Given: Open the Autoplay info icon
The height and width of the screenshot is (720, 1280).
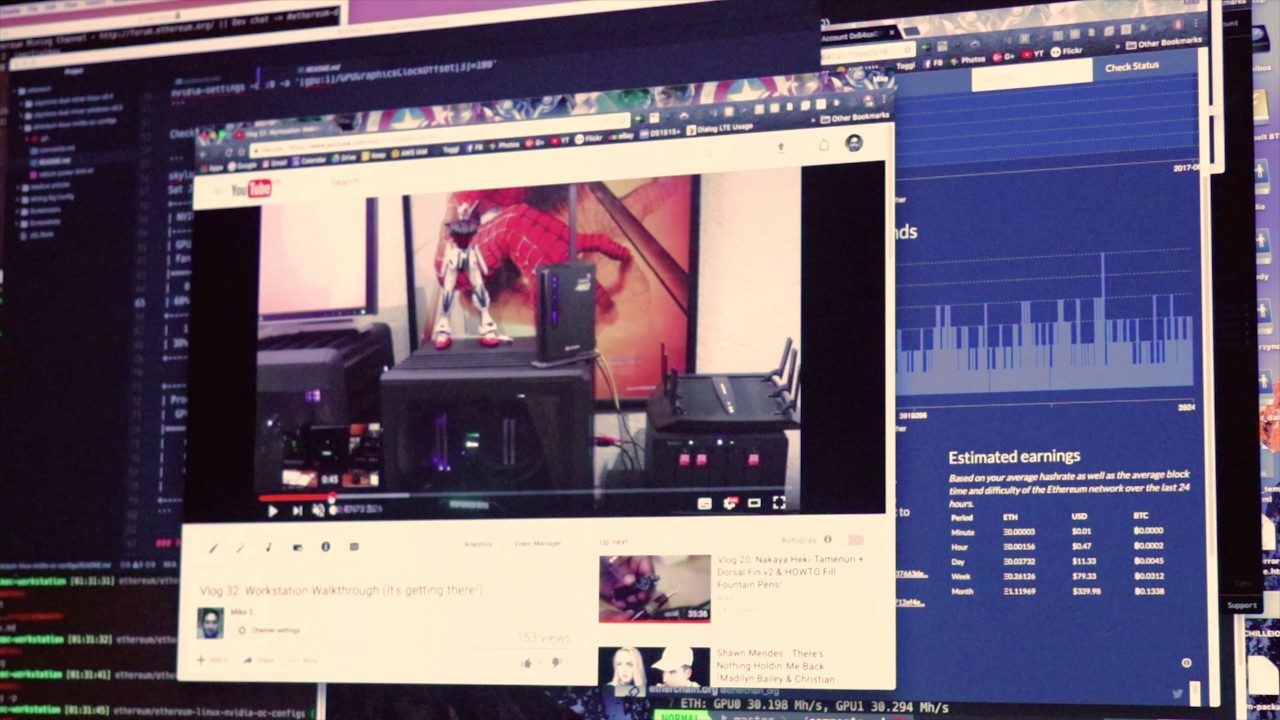Looking at the screenshot, I should pos(827,540).
